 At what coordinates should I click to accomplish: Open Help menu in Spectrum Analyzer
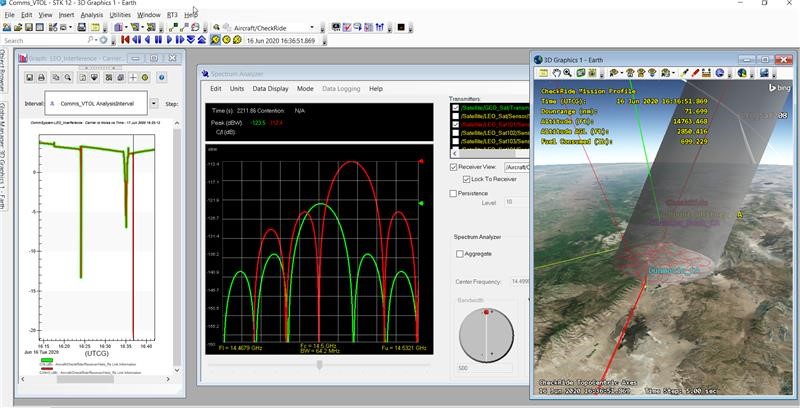pos(376,88)
